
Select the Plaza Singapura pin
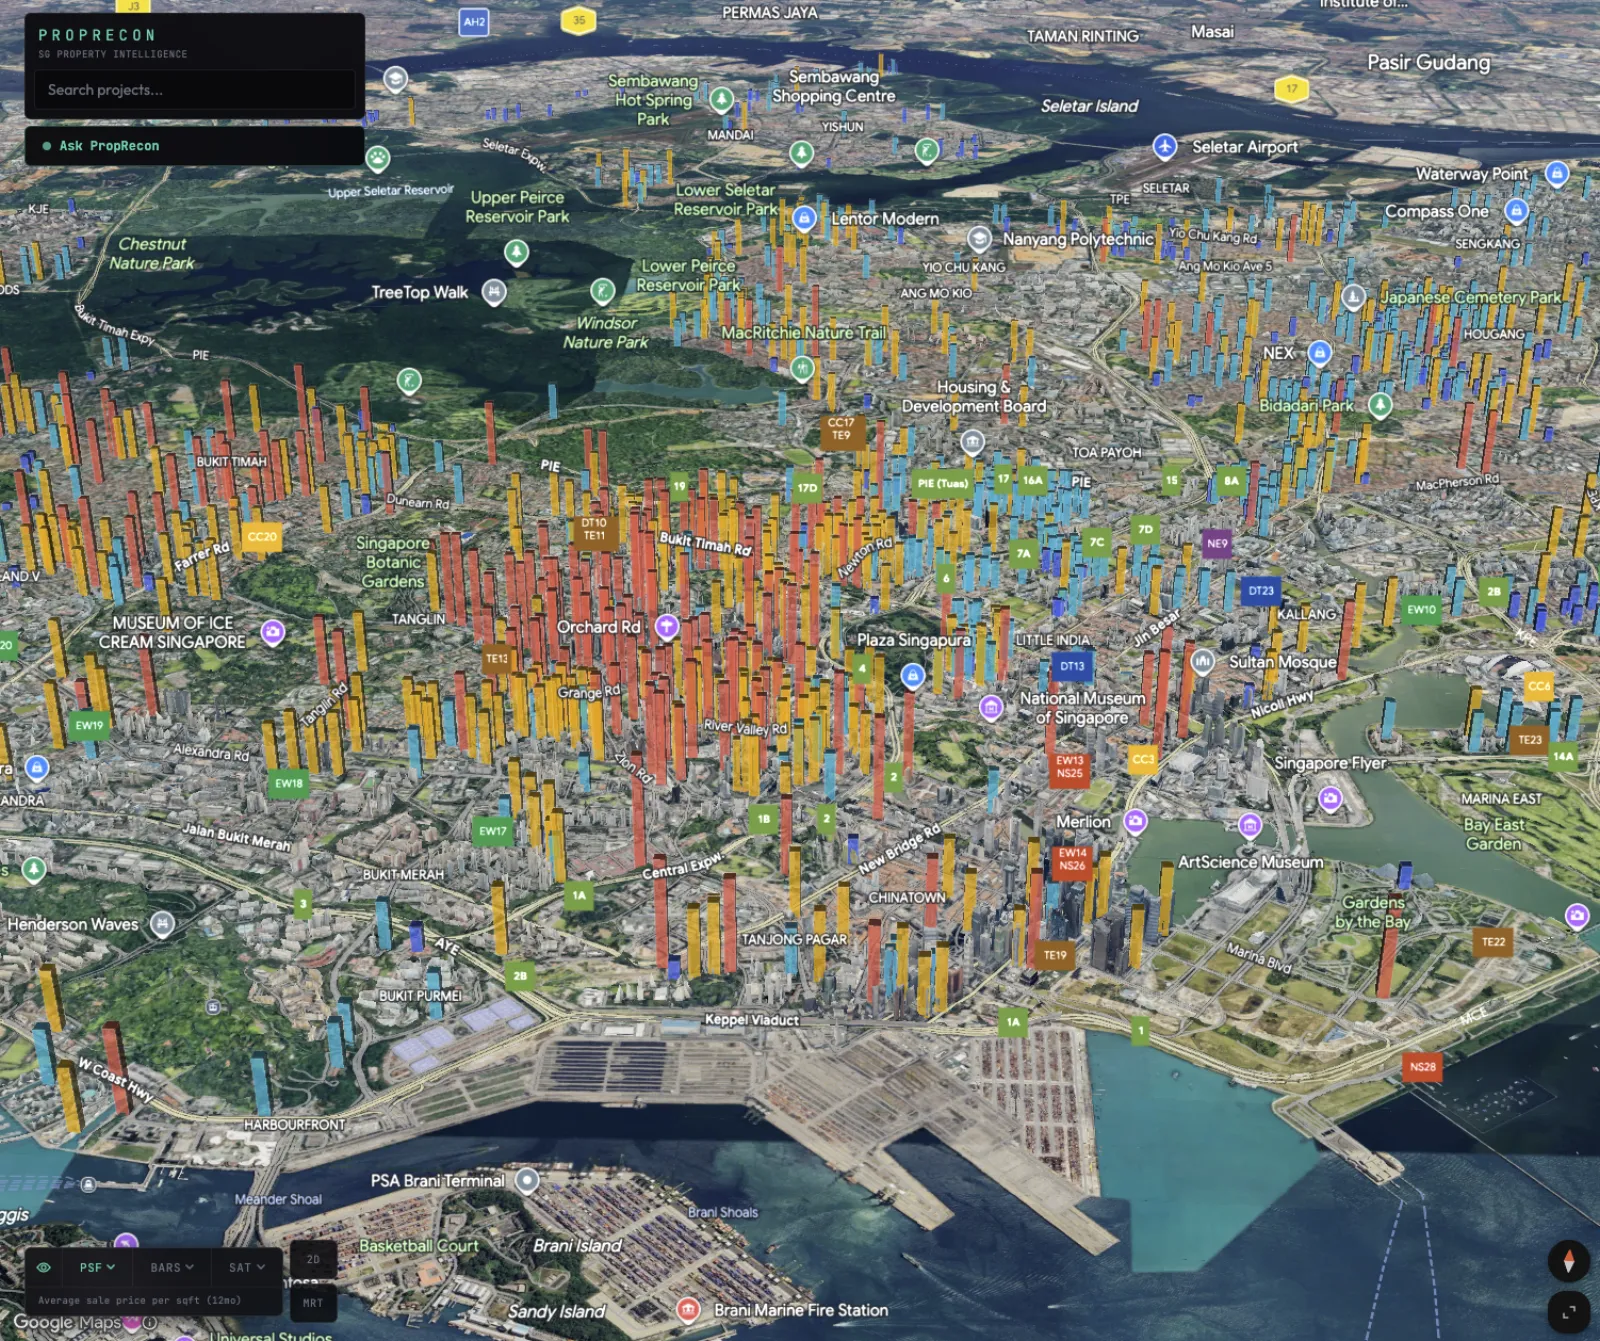[912, 676]
